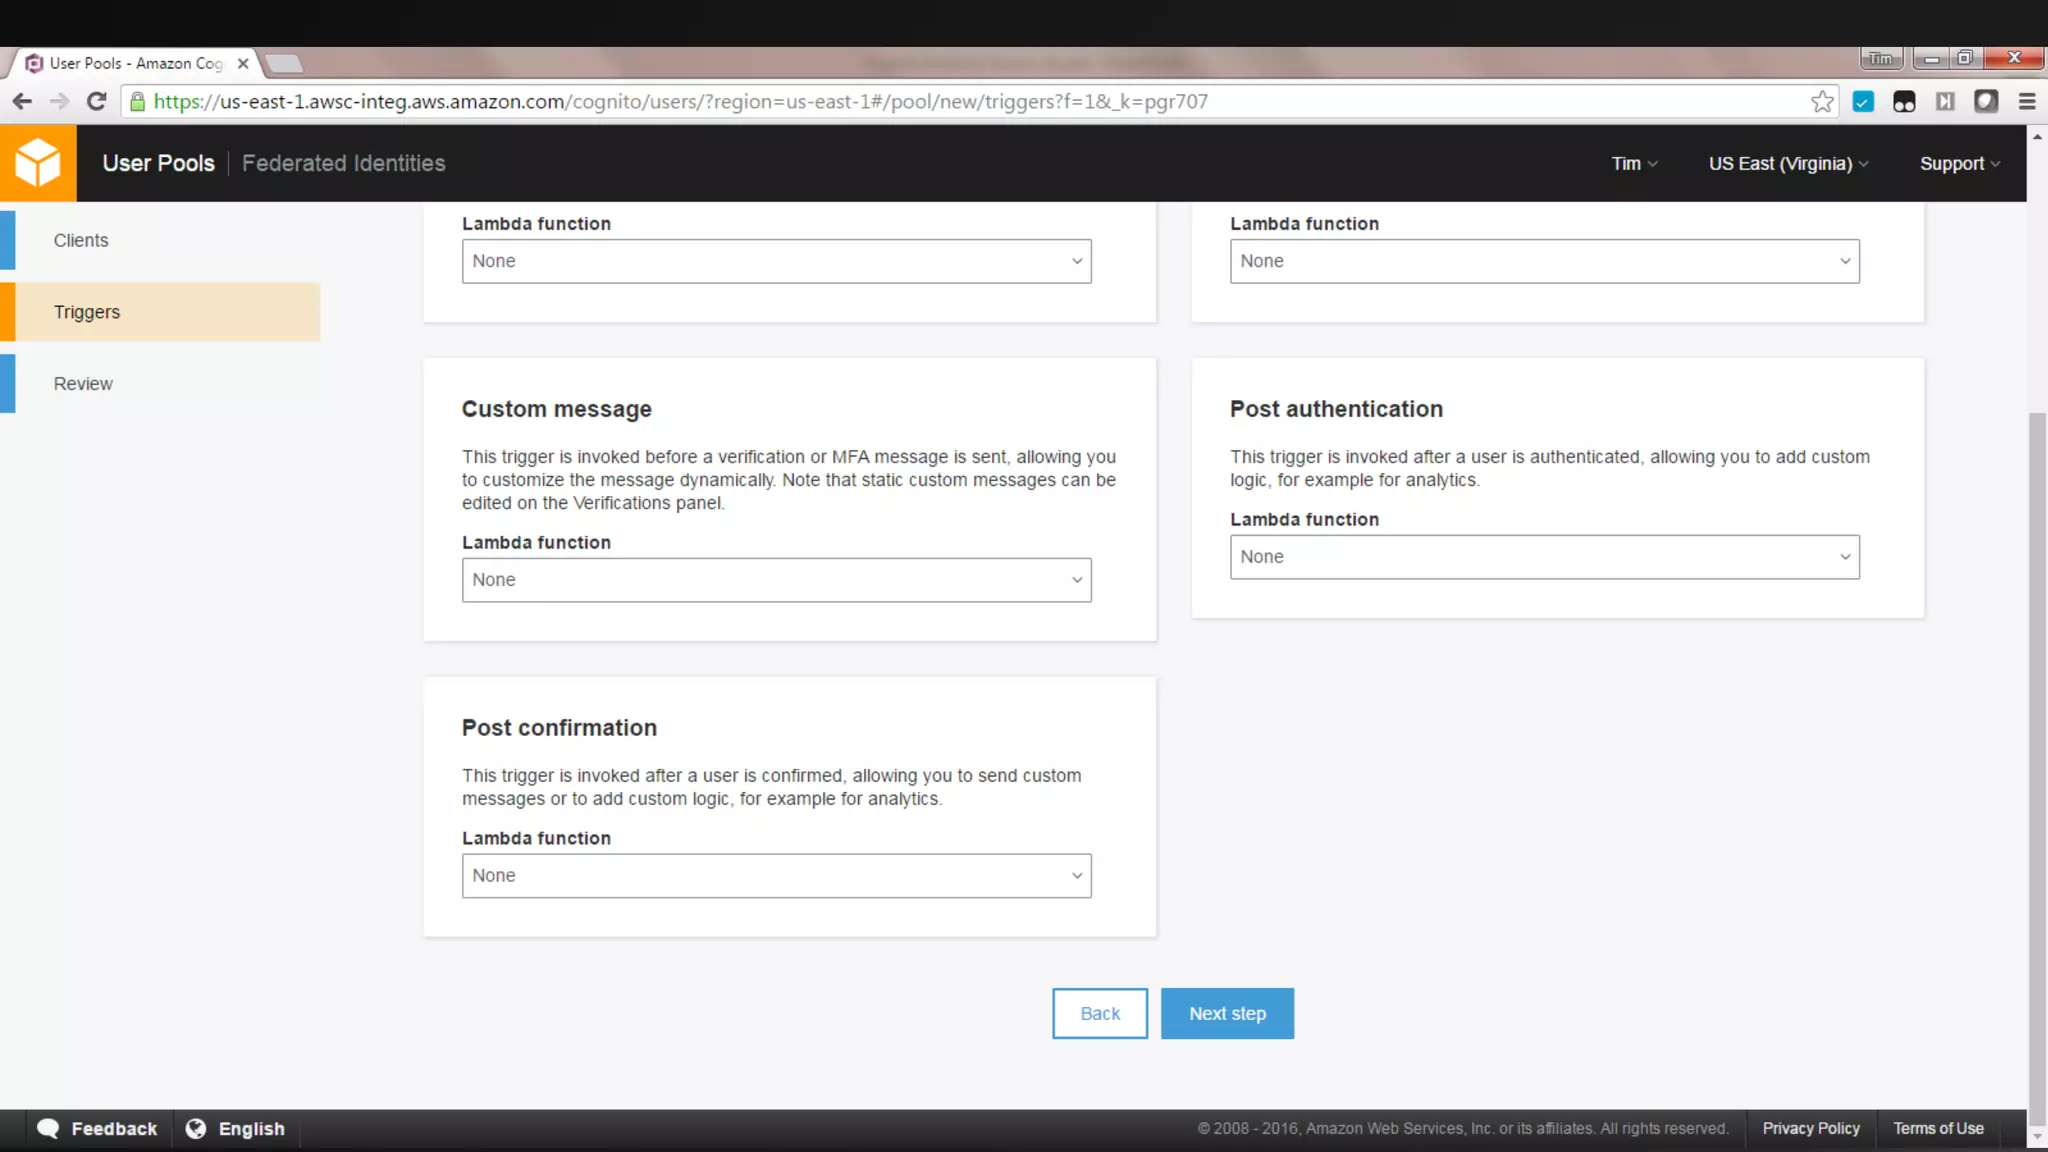2048x1152 pixels.
Task: Click the Feedback speech bubble icon
Action: [x=48, y=1128]
